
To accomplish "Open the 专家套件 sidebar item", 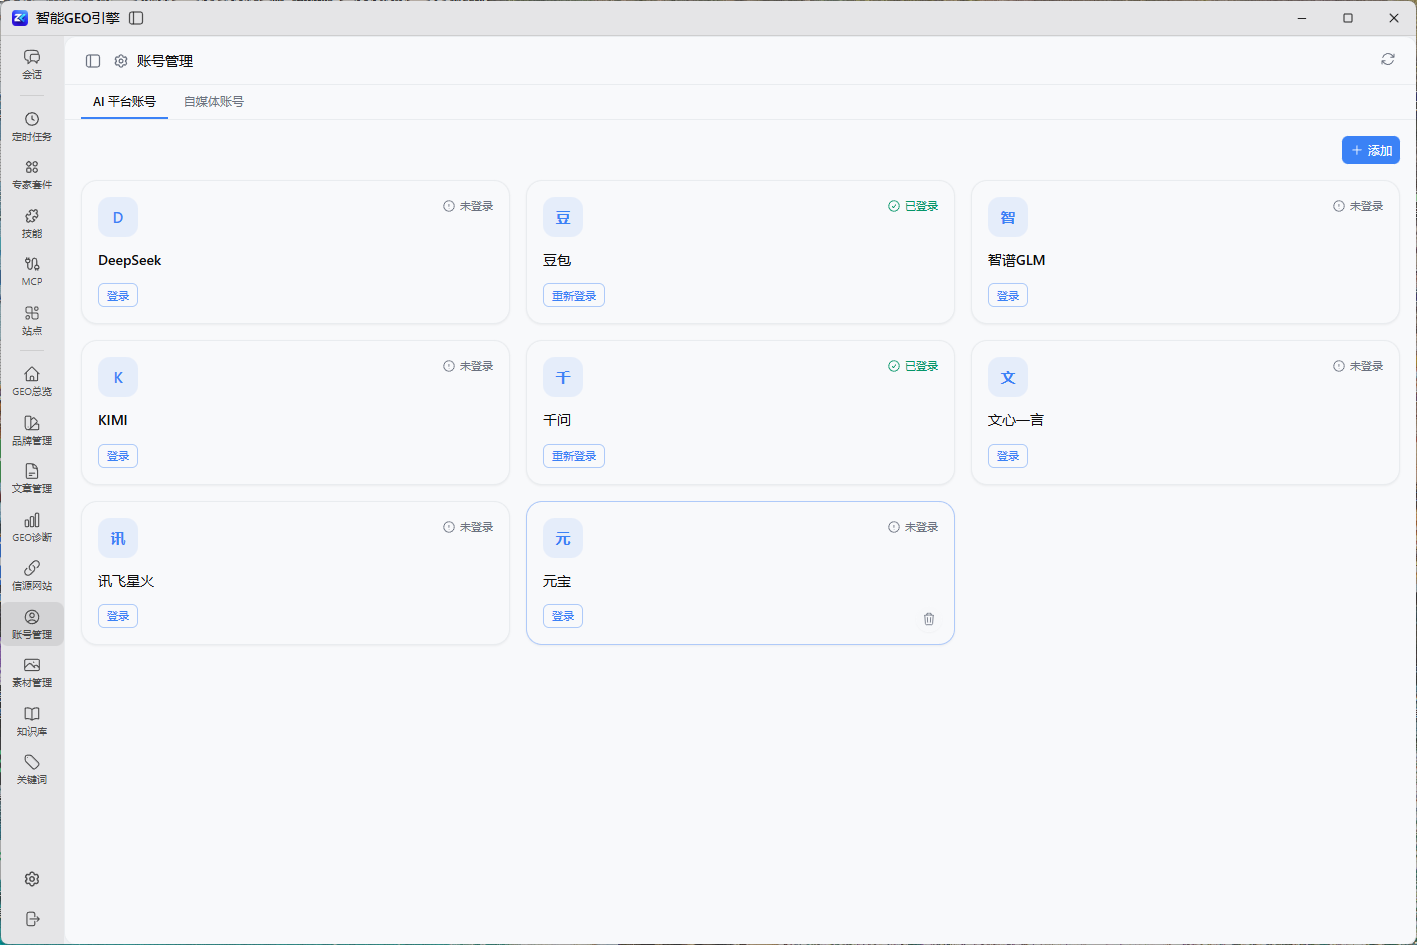I will coord(32,175).
